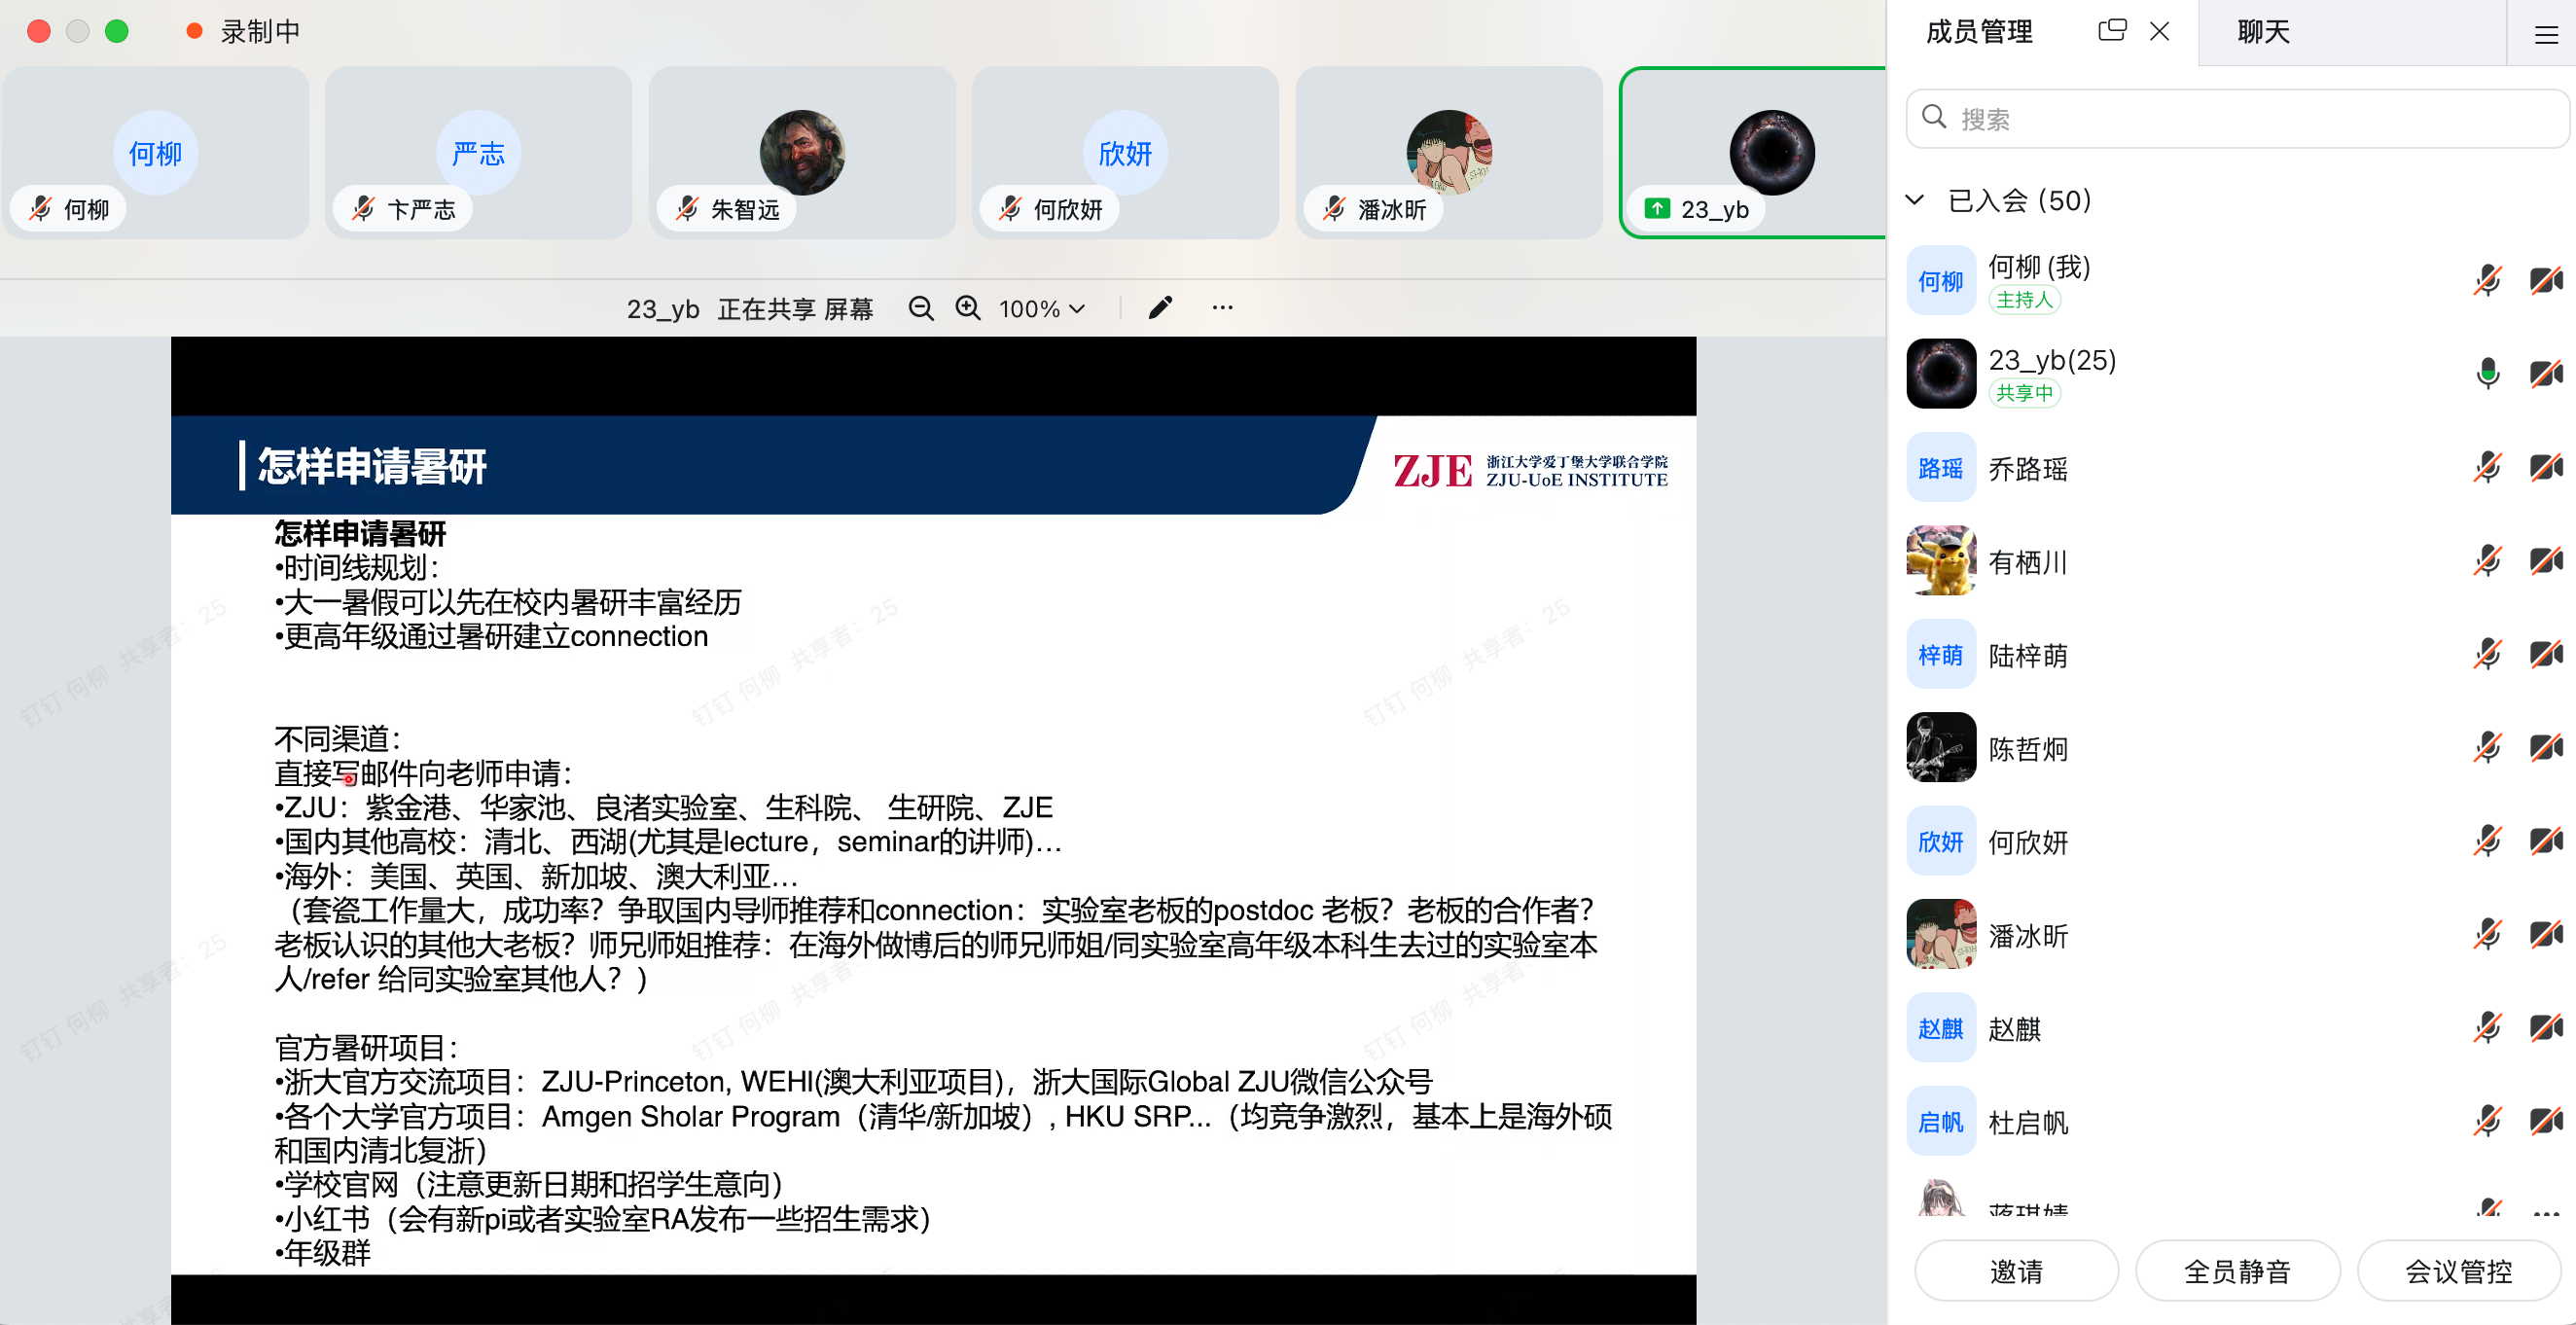Image resolution: width=2576 pixels, height=1325 pixels.
Task: Click the 邀请 invite button
Action: 2016,1270
